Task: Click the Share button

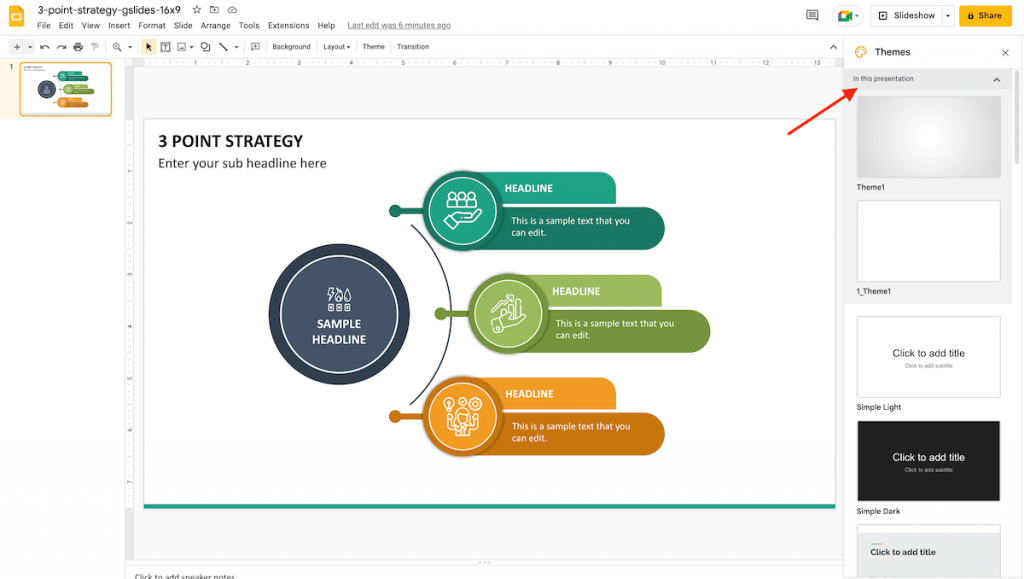Action: [x=984, y=15]
